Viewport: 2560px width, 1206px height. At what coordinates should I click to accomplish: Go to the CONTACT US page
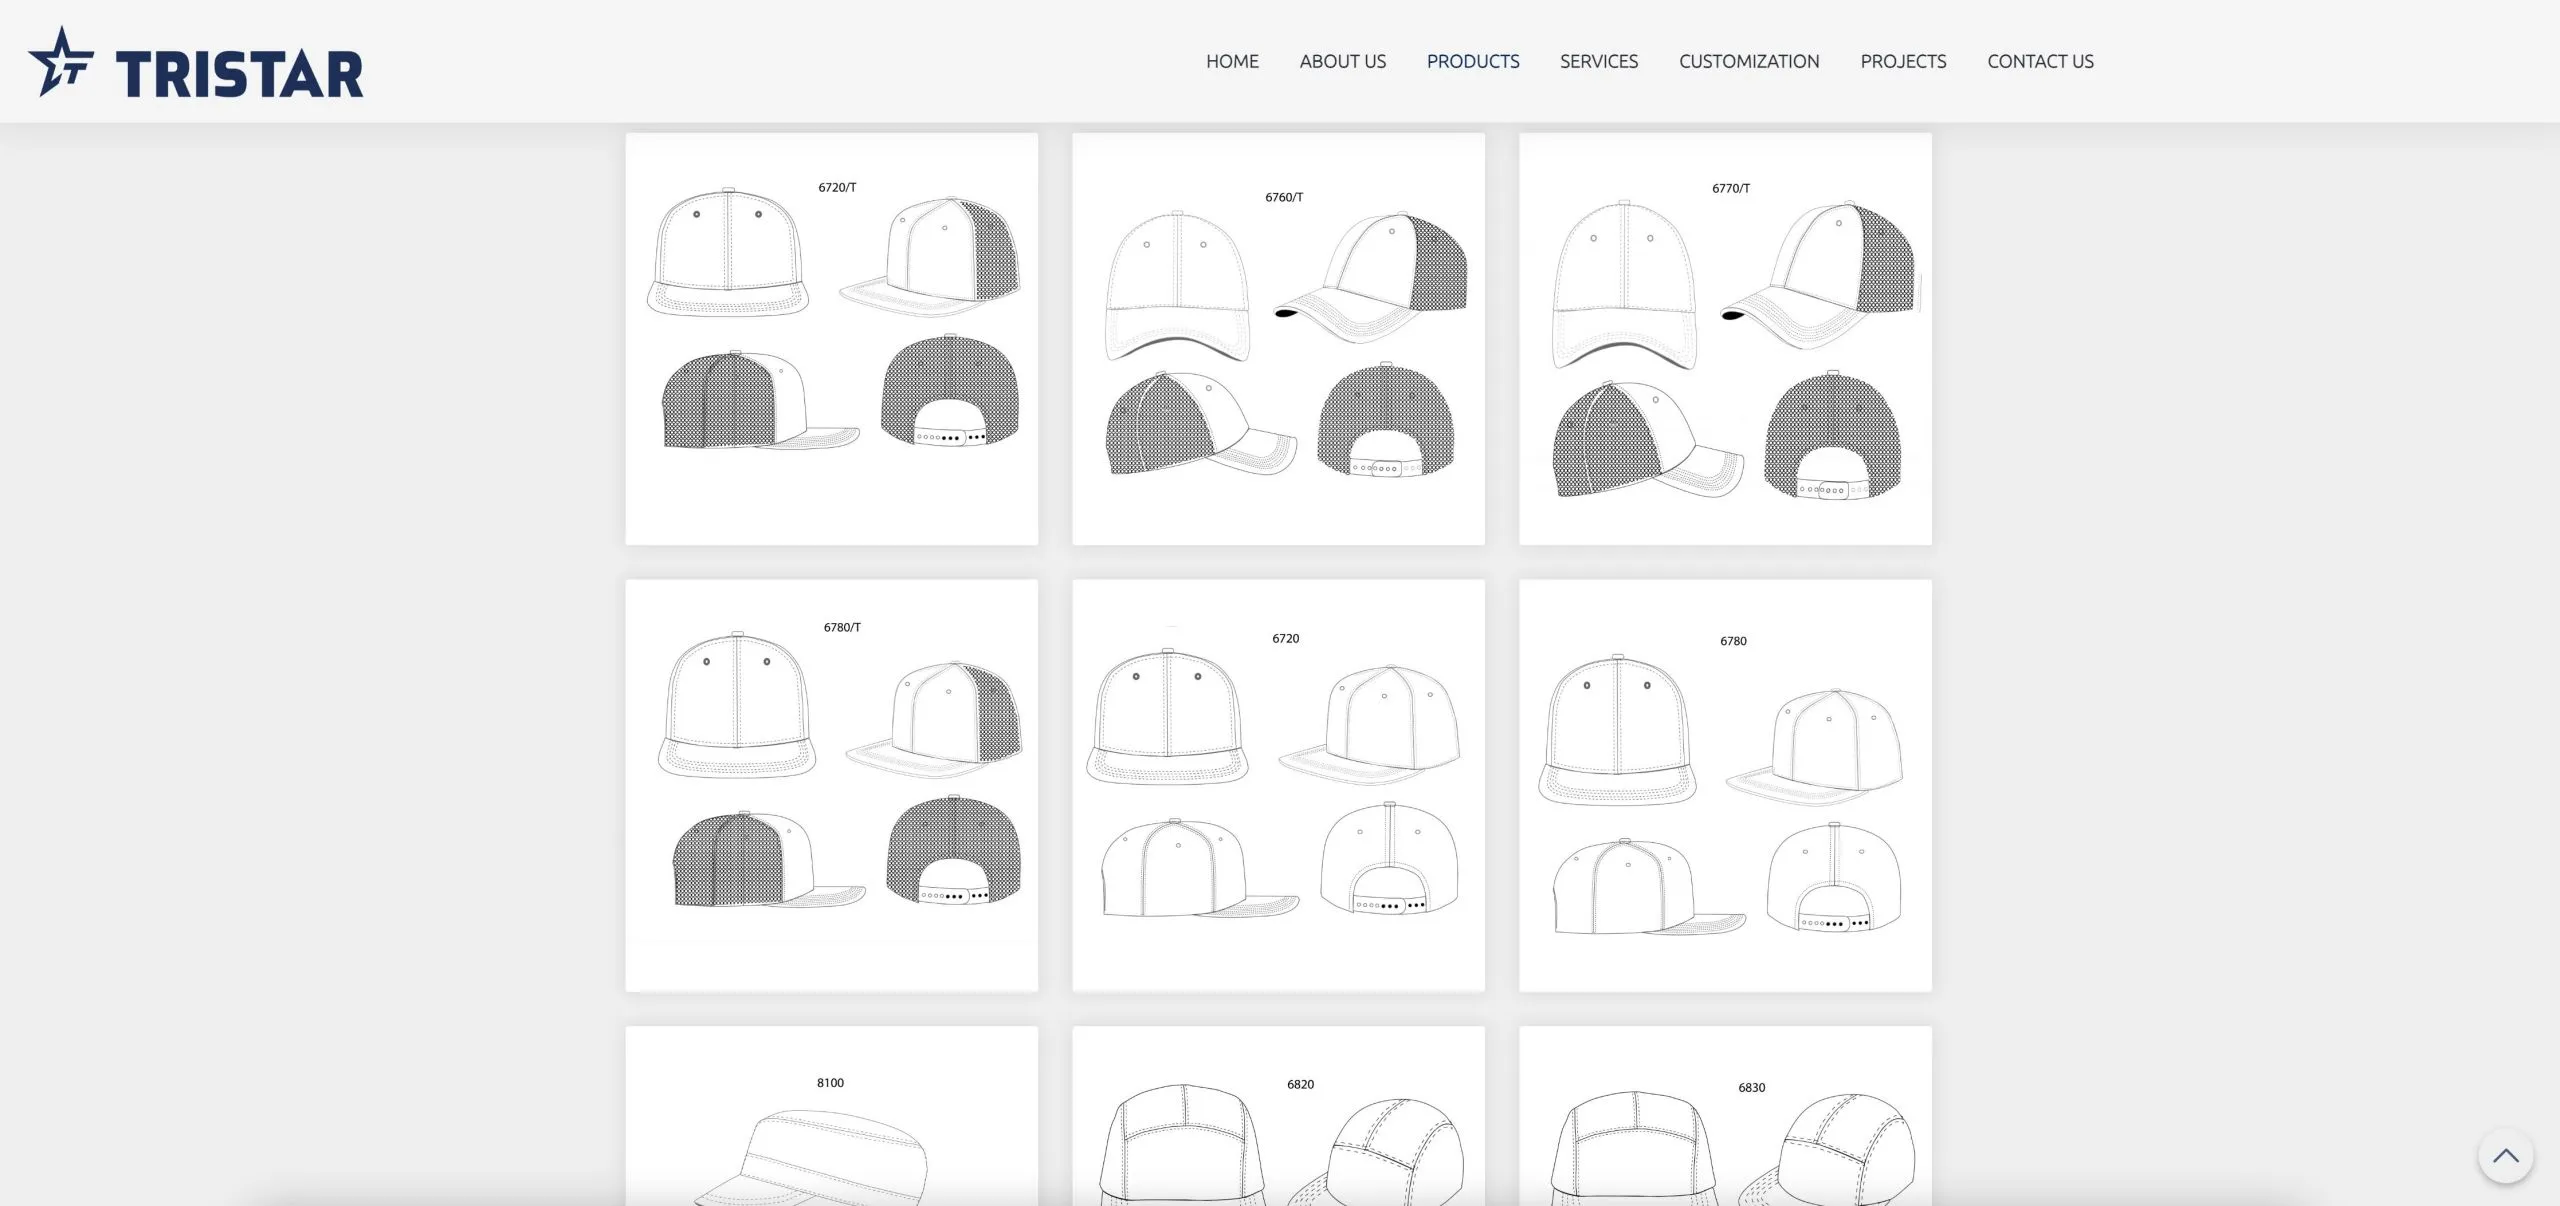pos(2040,61)
